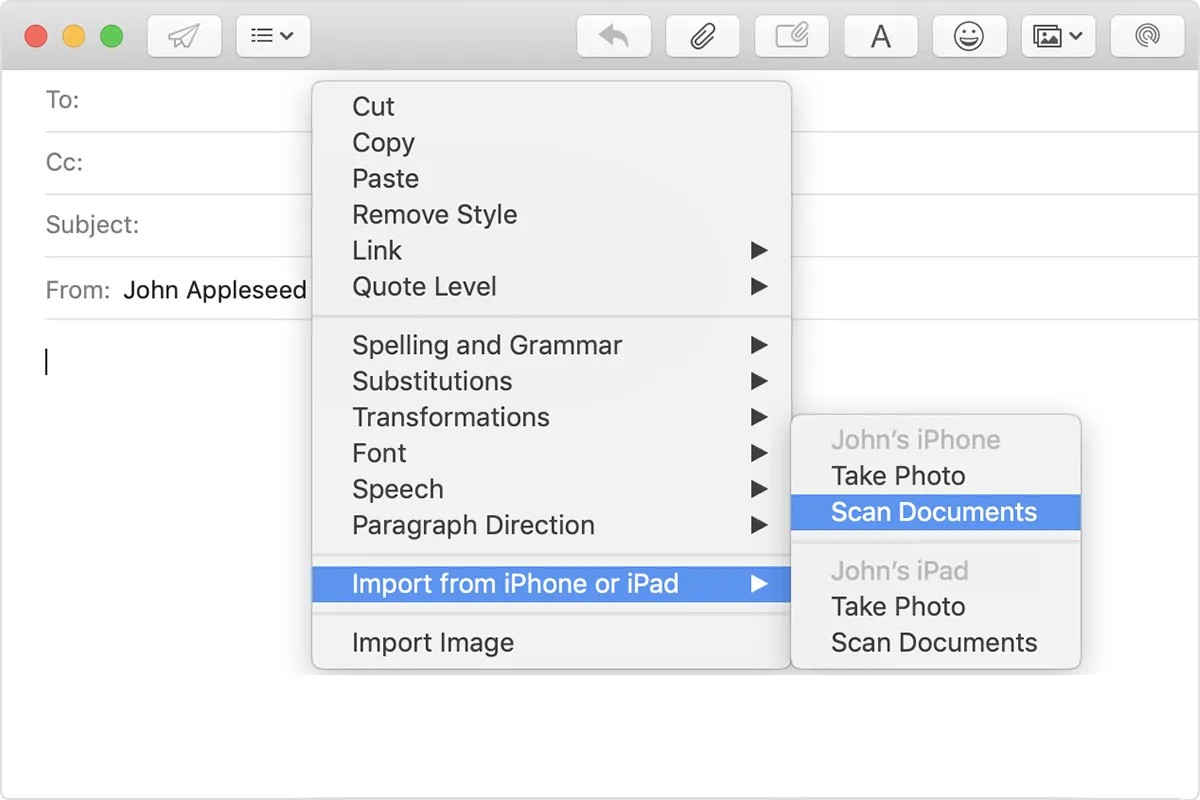Image resolution: width=1200 pixels, height=800 pixels.
Task: Click the red close window button
Action: point(36,37)
